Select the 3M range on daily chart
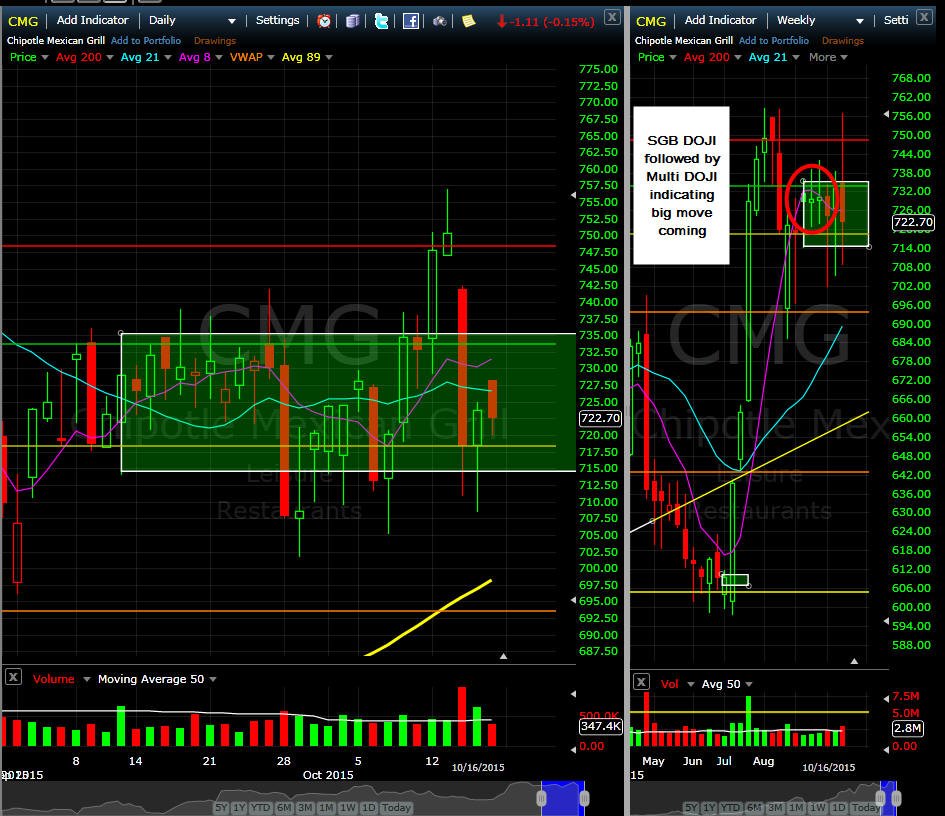Viewport: 945px width, 816px height. (305, 808)
